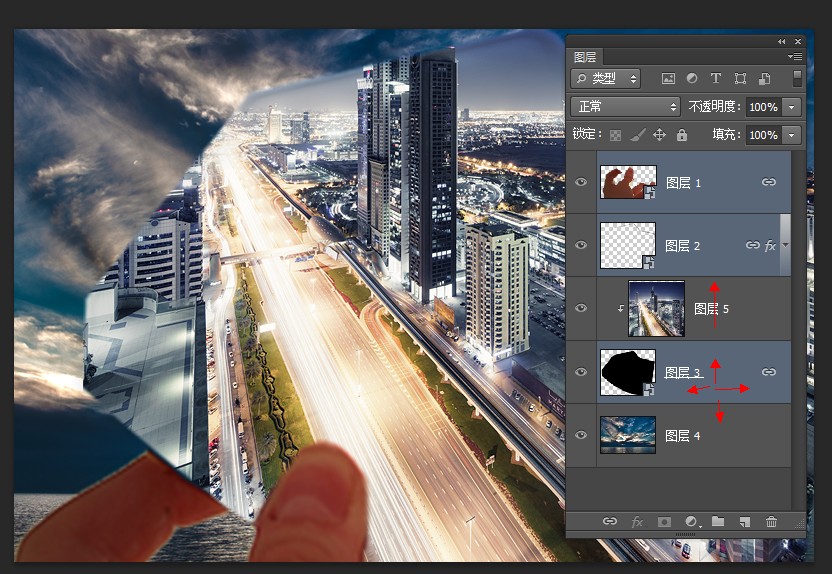Collapse the layers panel with double arrows
This screenshot has height=574, width=832.
(781, 41)
